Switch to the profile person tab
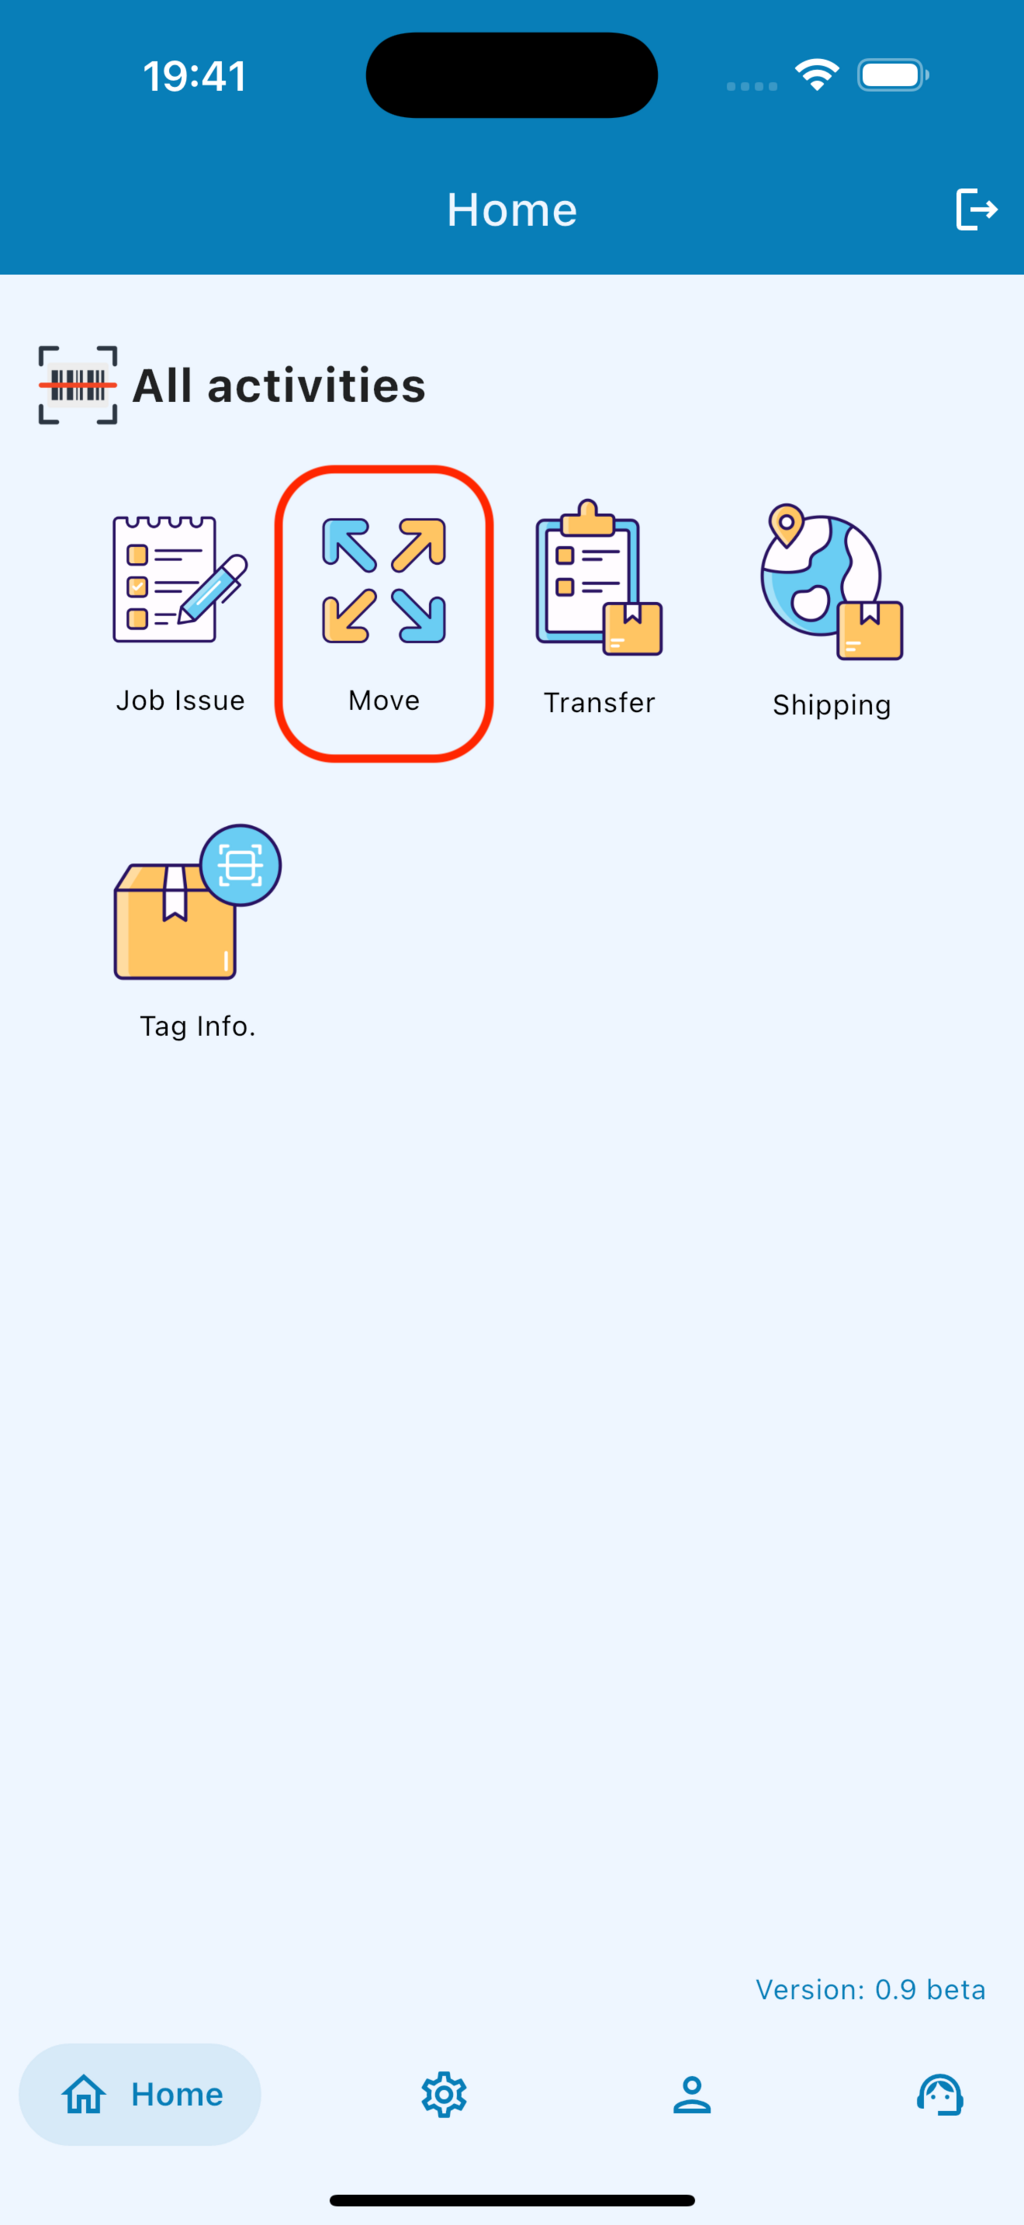This screenshot has width=1024, height=2225. [x=692, y=2094]
